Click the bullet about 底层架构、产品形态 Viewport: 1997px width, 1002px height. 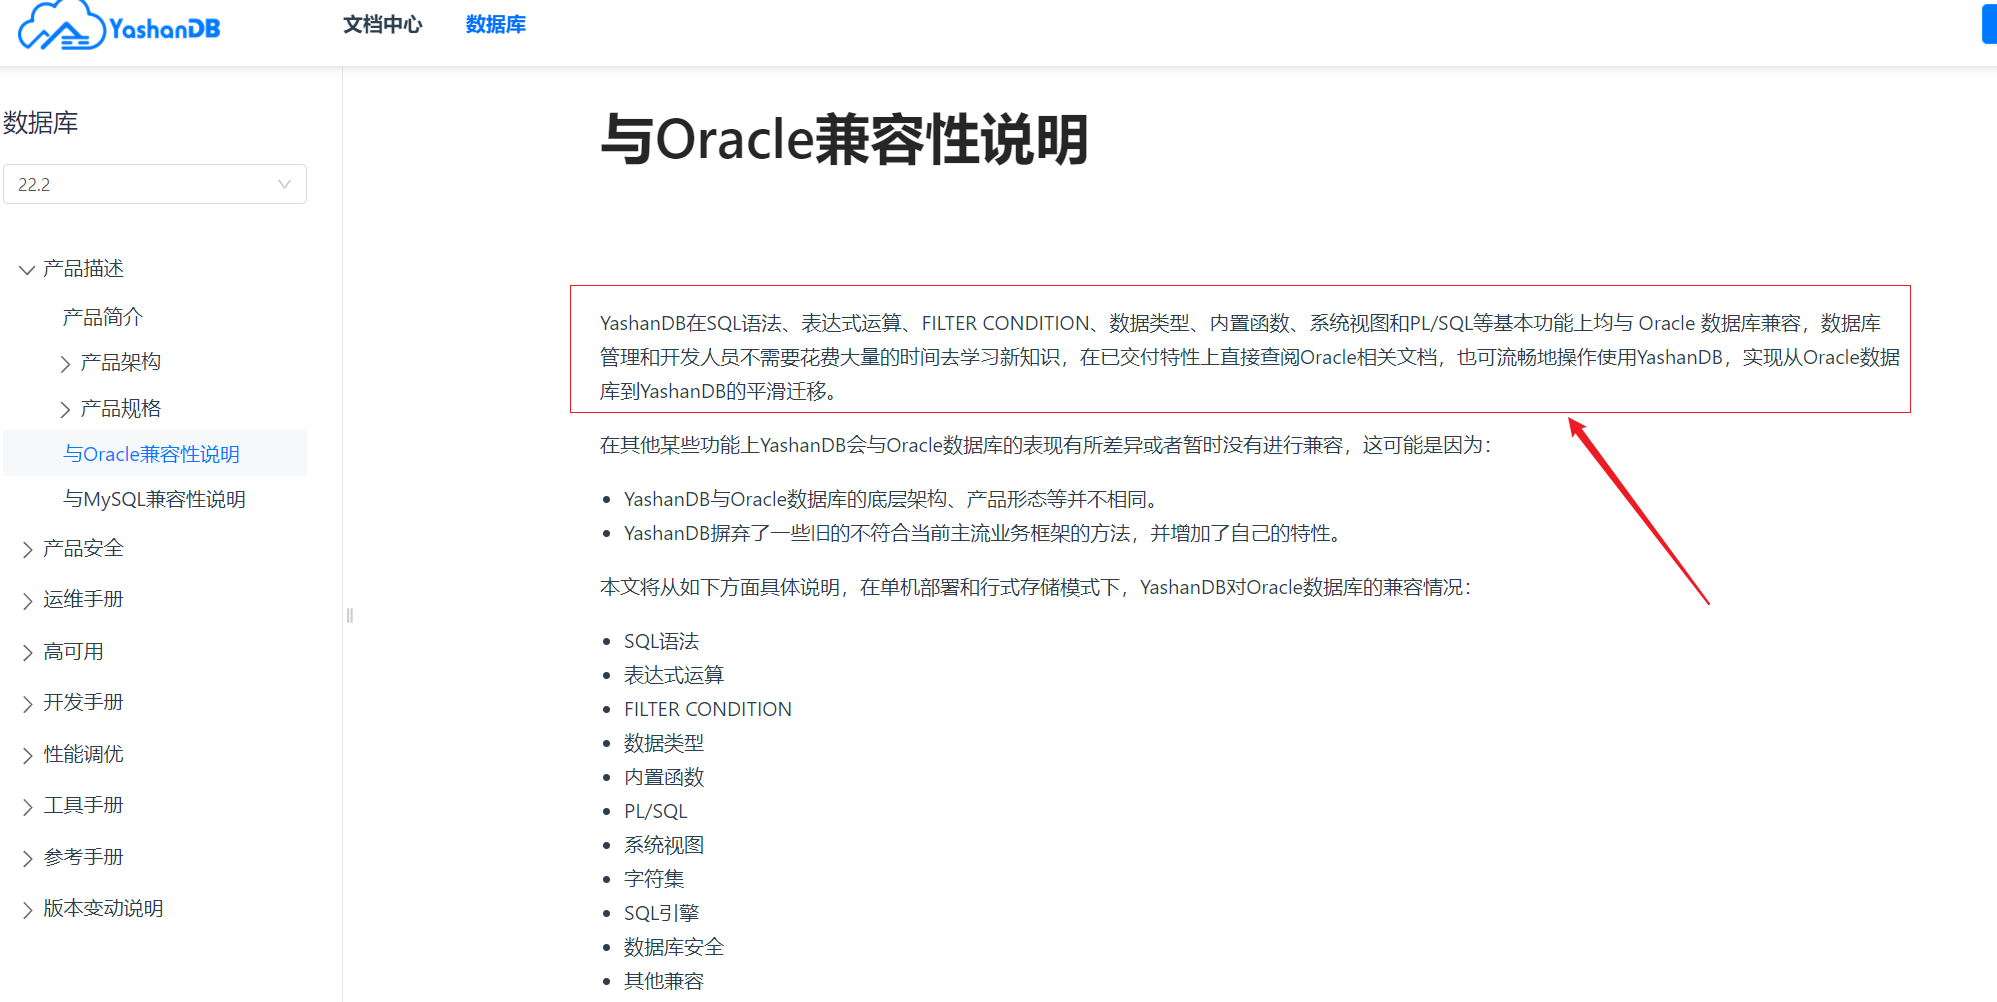click(890, 499)
